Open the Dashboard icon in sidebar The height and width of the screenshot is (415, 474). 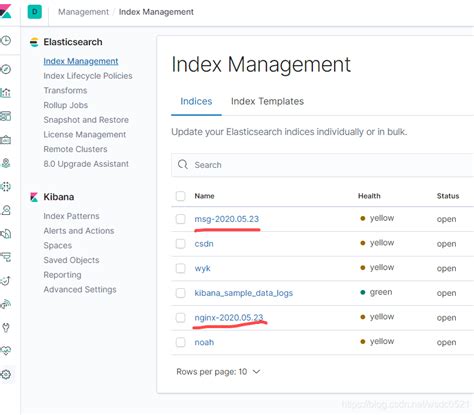[x=6, y=116]
